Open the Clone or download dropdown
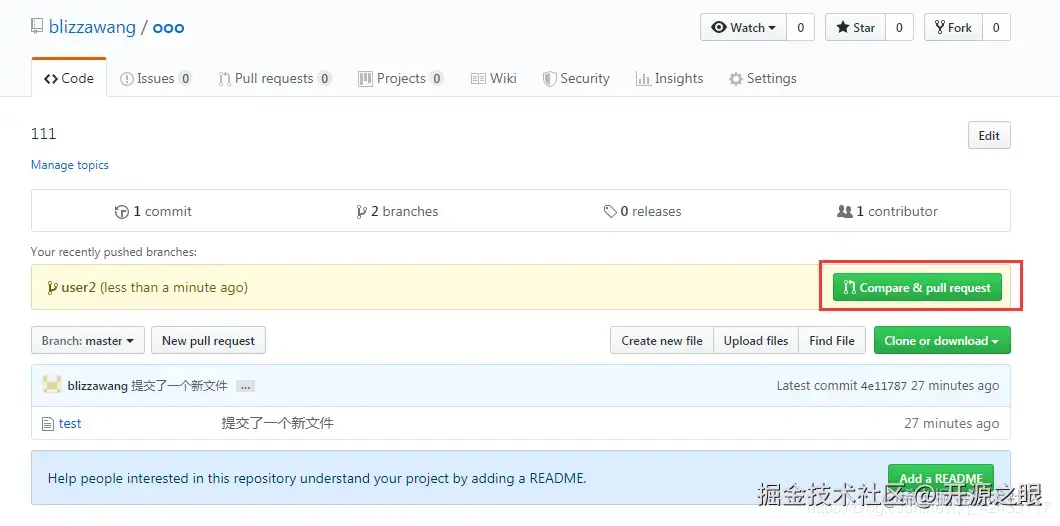This screenshot has height=526, width=1060. [941, 341]
